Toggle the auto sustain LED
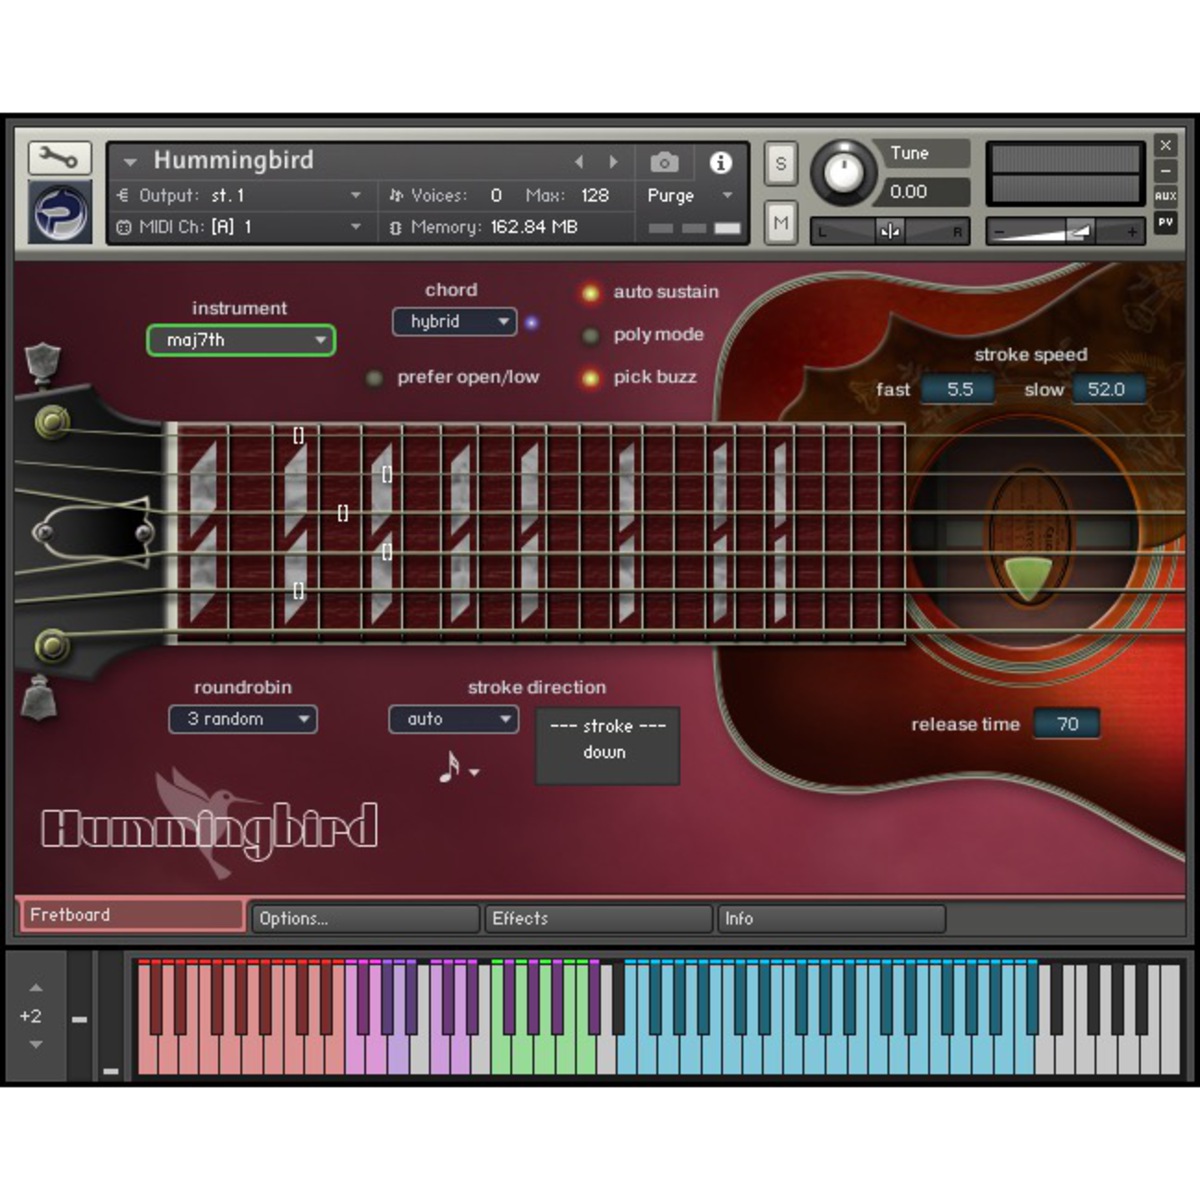The width and height of the screenshot is (1200, 1200). pyautogui.click(x=590, y=293)
